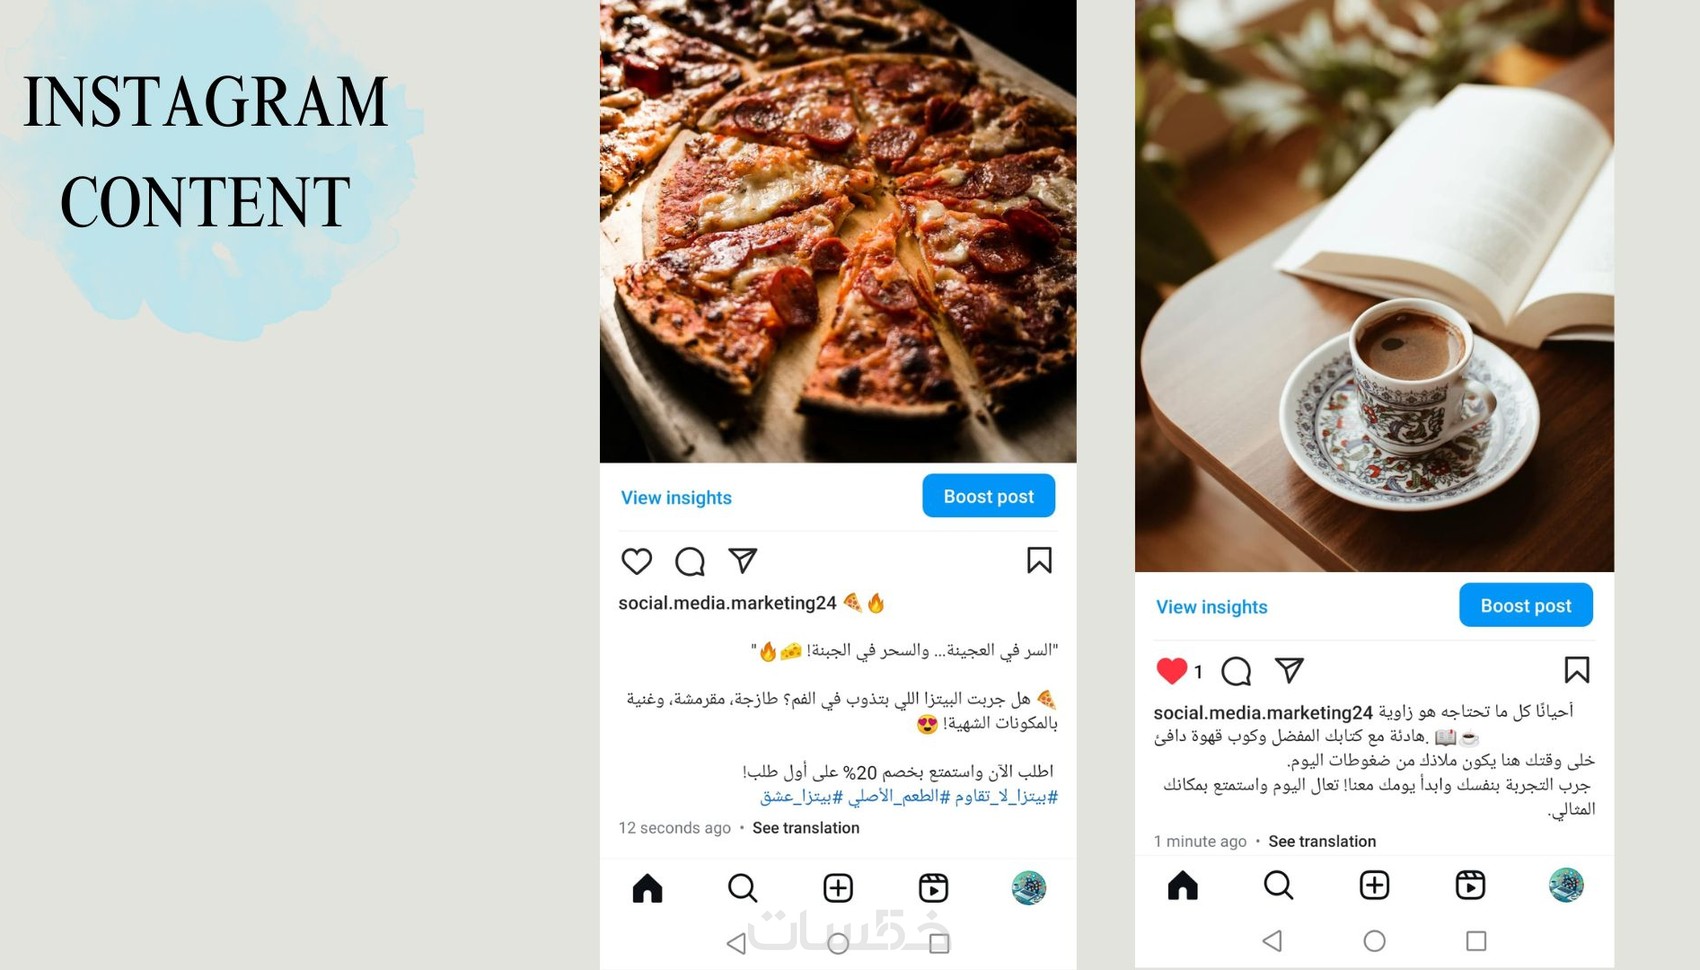
Task: Click Boost post under the coffee photo
Action: pos(1525,605)
